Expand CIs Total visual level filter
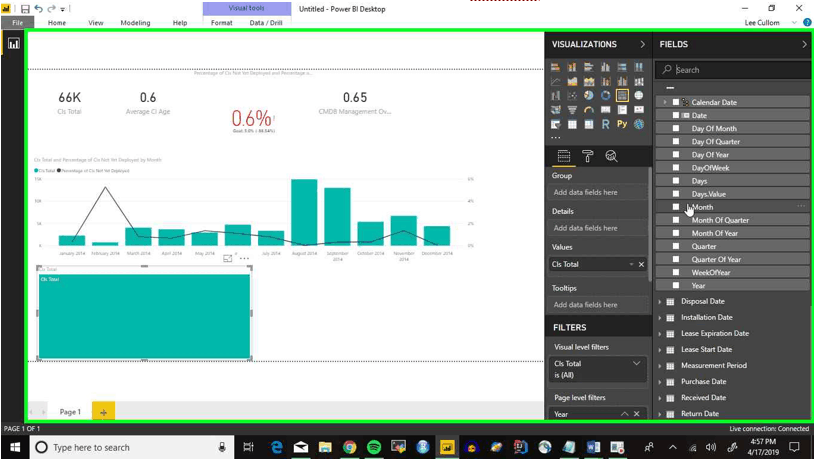Screen dimensions: 816x460 [x=638, y=364]
